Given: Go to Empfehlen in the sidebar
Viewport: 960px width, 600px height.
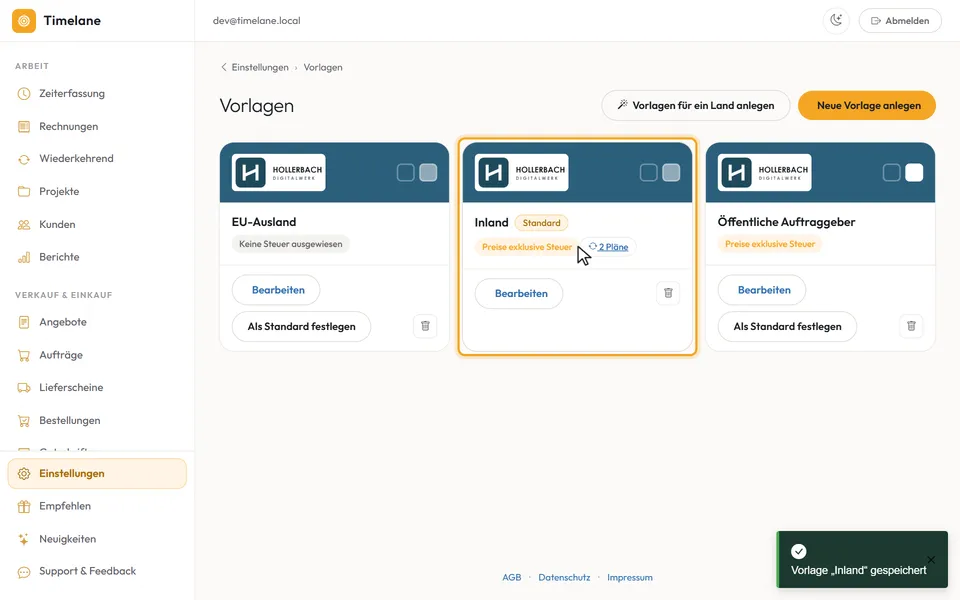Looking at the screenshot, I should point(97,506).
